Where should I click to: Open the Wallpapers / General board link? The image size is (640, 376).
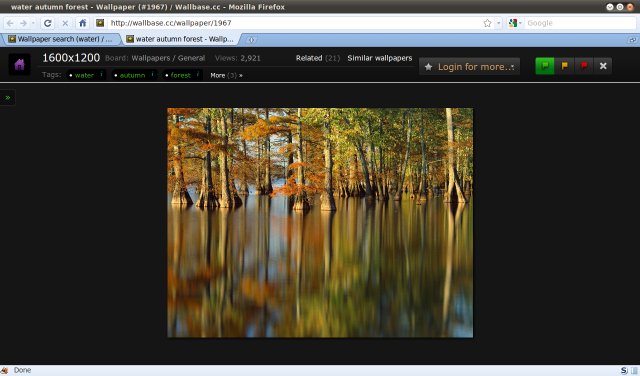coord(168,58)
